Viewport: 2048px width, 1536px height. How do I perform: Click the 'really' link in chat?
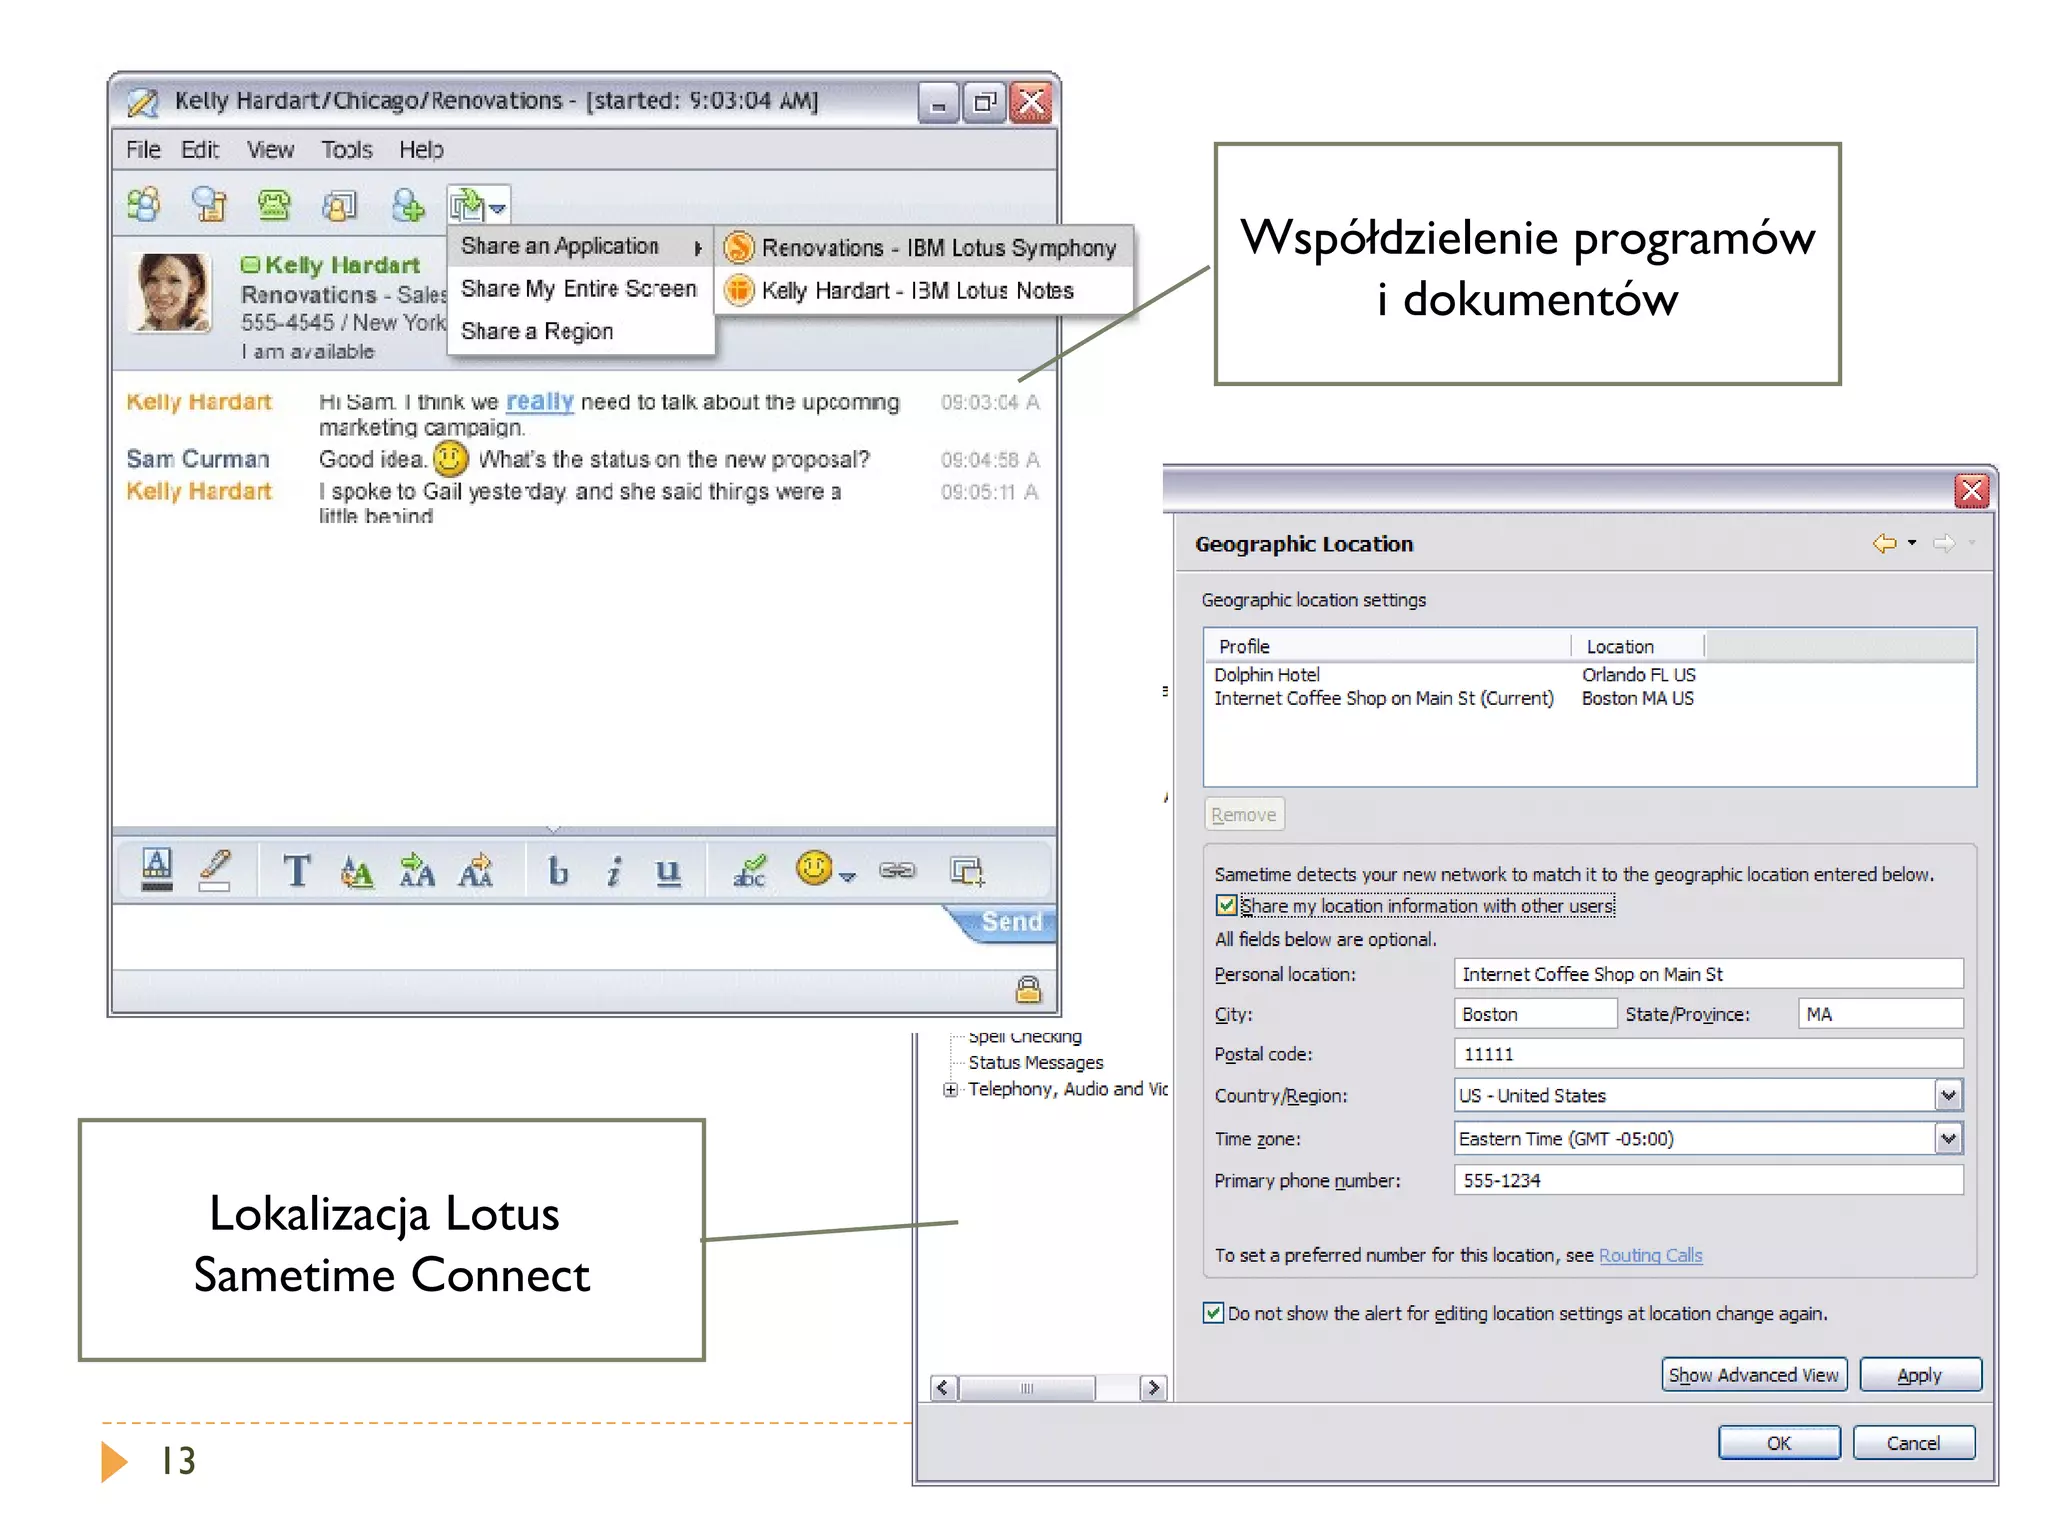point(539,402)
